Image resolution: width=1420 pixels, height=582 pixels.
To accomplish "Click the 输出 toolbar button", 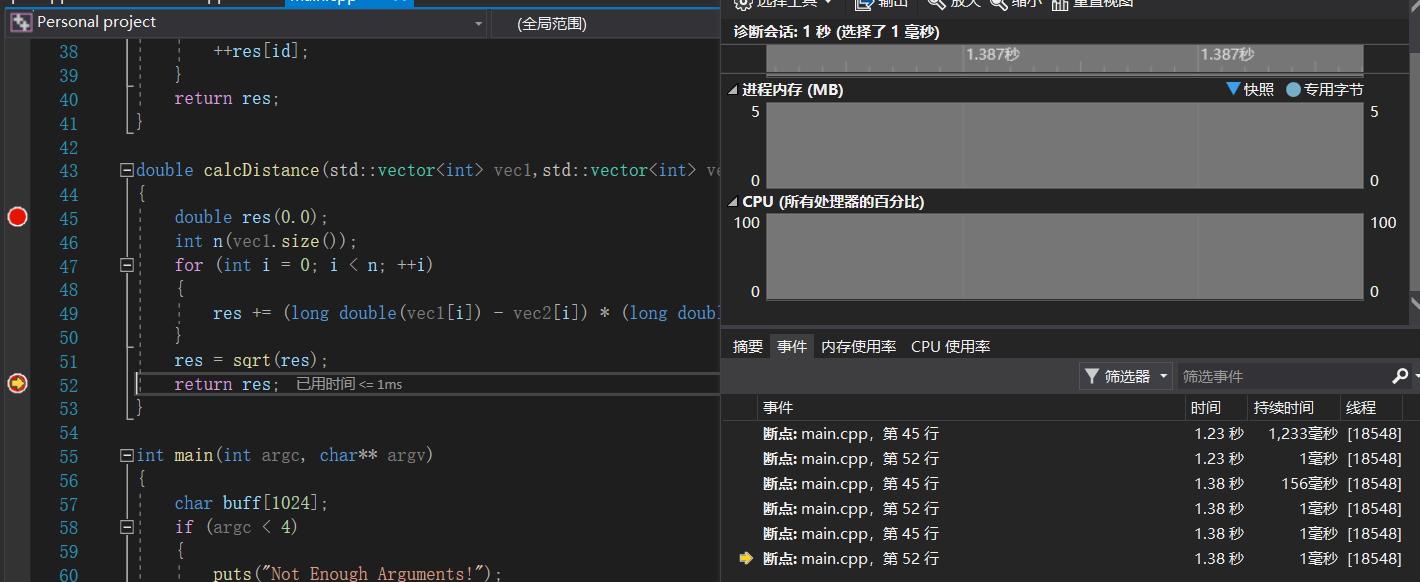I will (881, 4).
